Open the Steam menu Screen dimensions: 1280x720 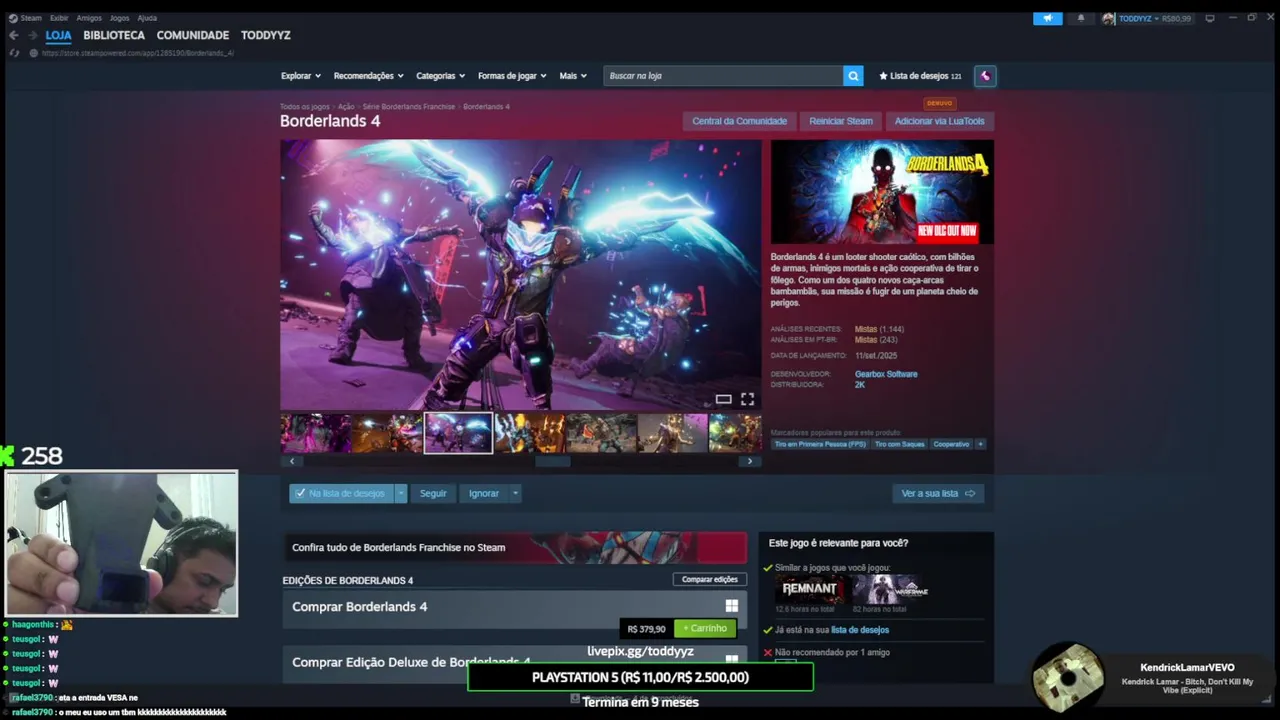click(x=31, y=18)
